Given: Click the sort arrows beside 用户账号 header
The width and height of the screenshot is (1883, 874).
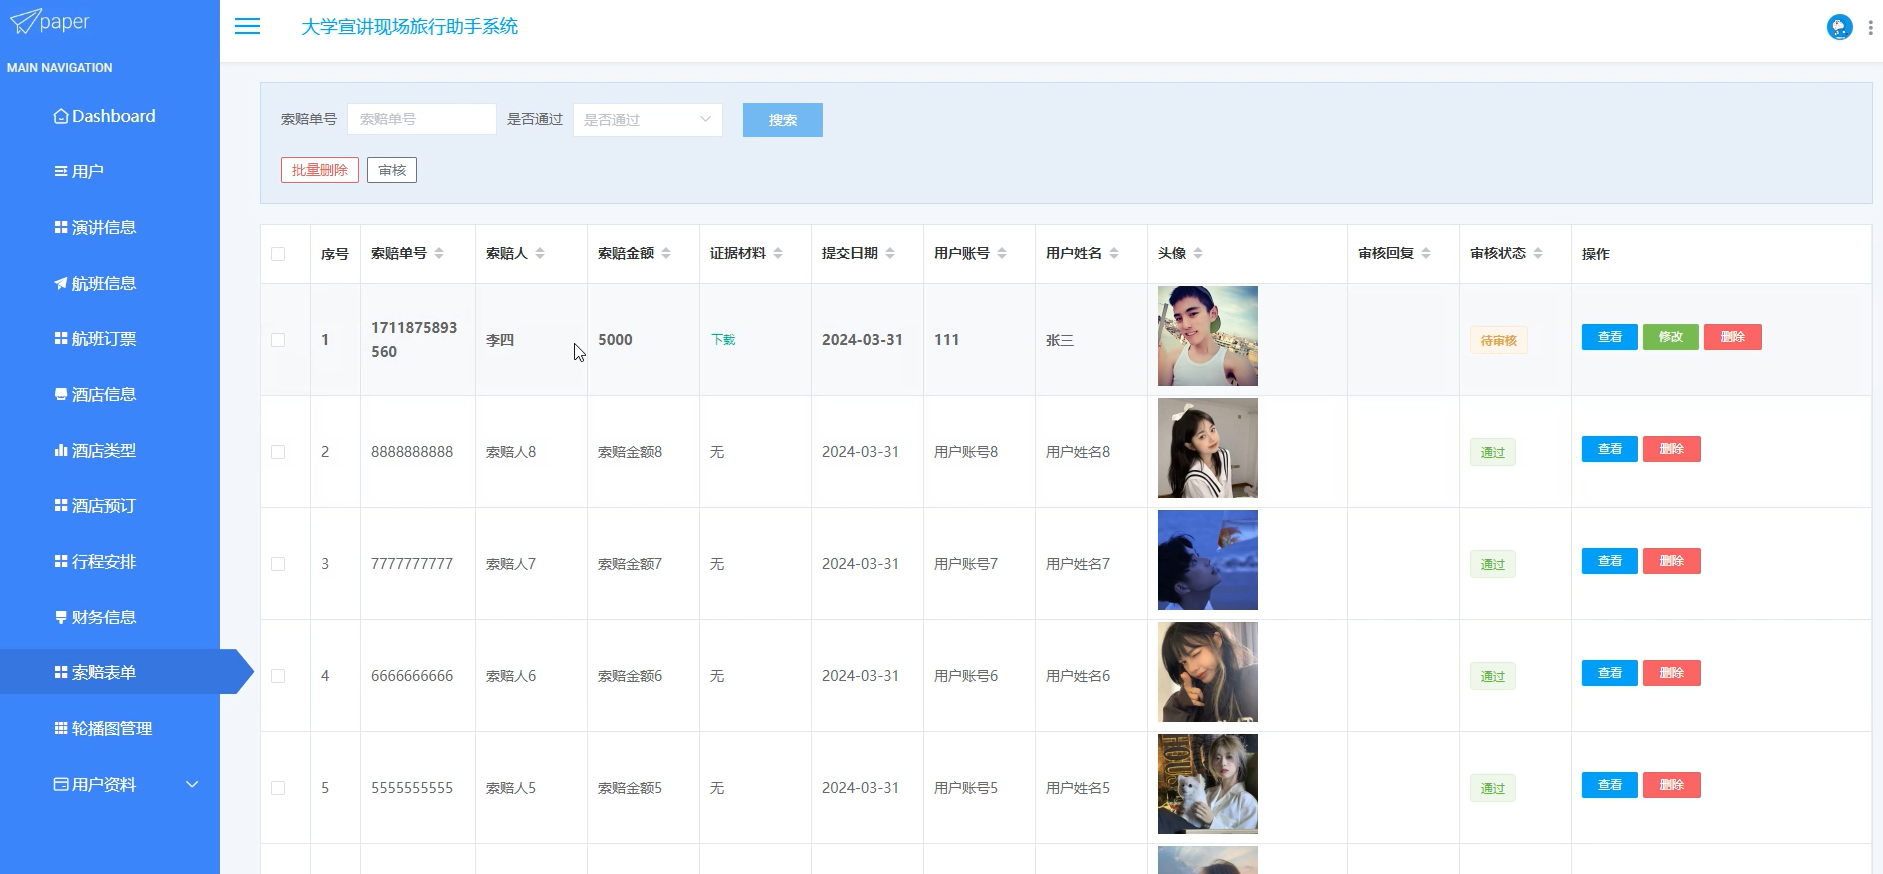Looking at the screenshot, I should click(1002, 254).
